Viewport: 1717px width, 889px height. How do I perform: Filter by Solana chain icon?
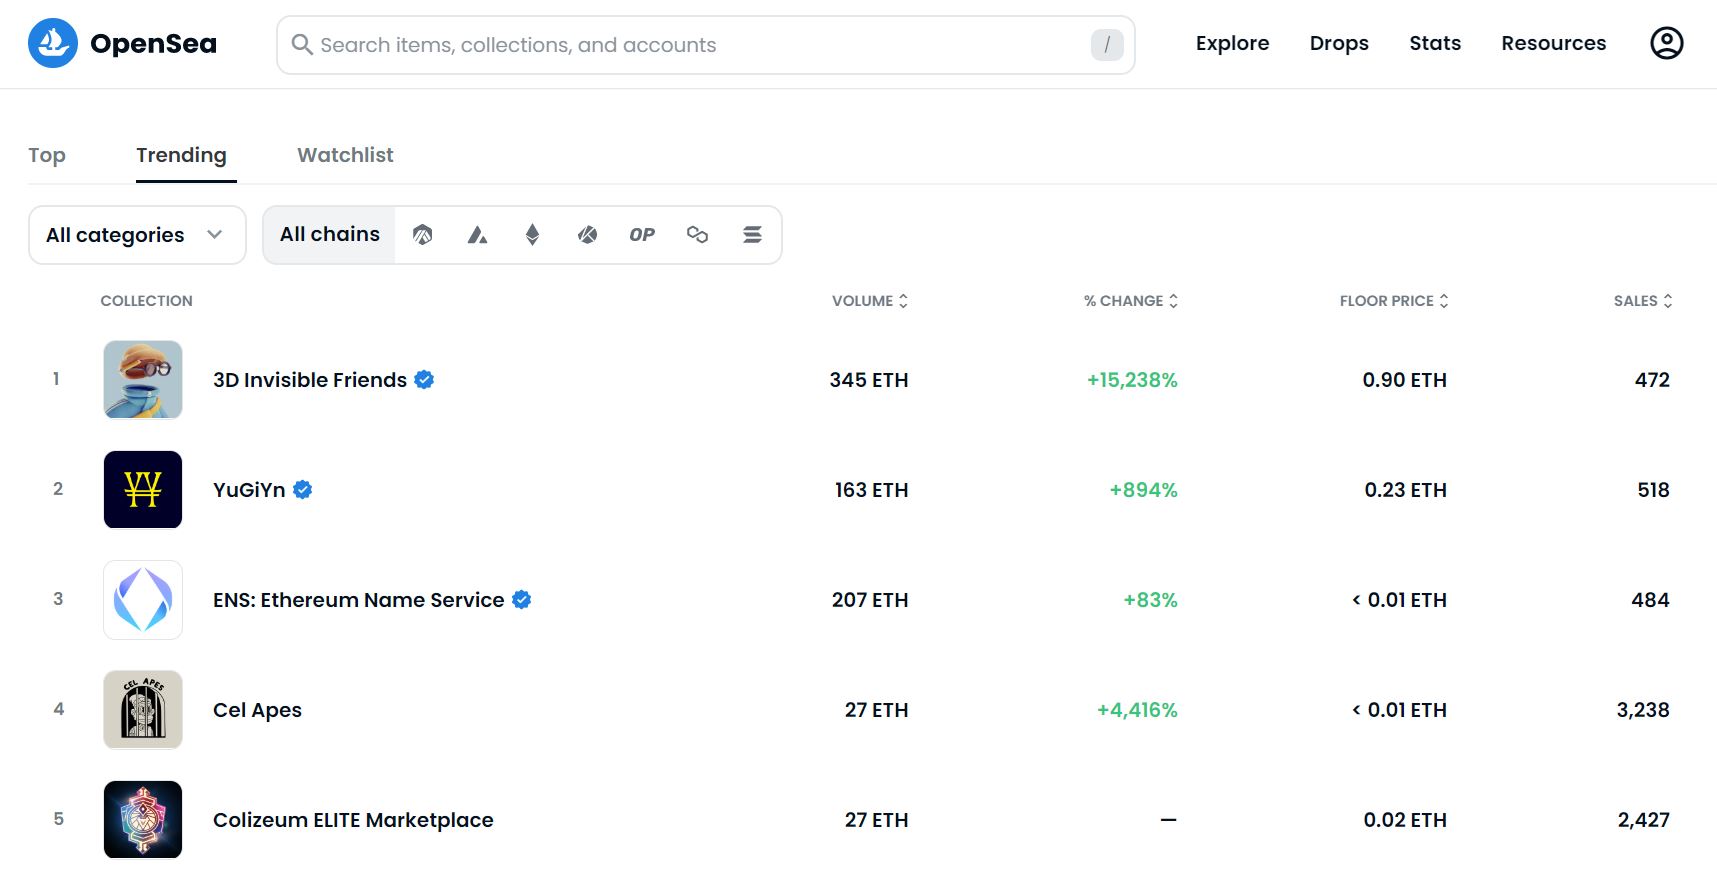753,235
